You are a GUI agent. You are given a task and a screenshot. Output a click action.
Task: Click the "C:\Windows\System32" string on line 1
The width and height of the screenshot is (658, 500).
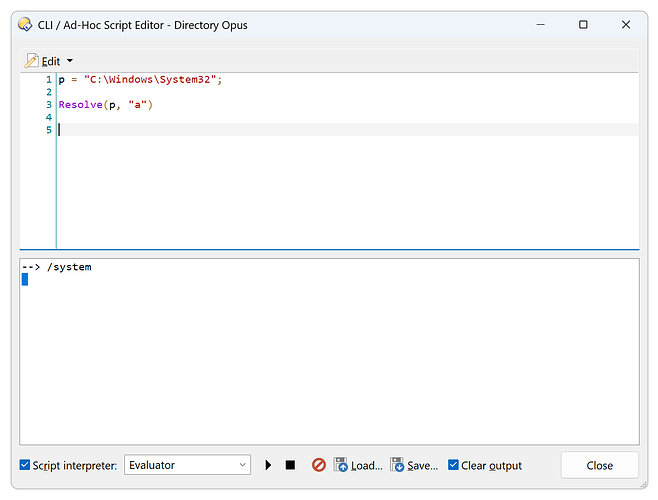coord(150,79)
